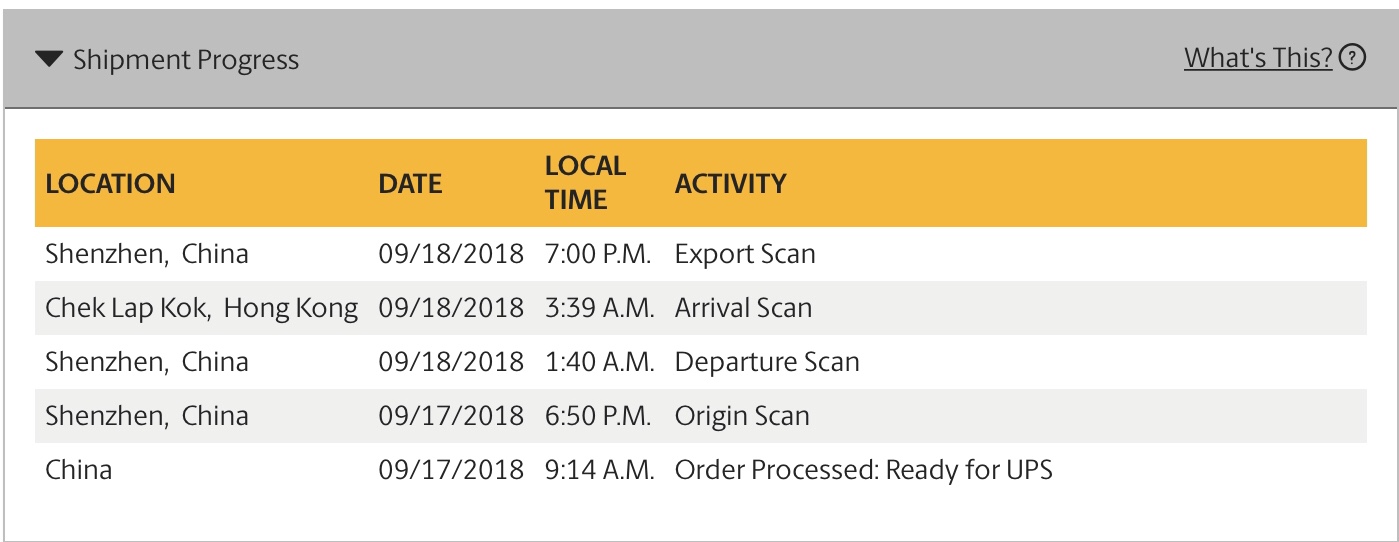Screen dimensions: 1399x542
Task: Select the Arrival Scan activity entry
Action: (x=743, y=308)
